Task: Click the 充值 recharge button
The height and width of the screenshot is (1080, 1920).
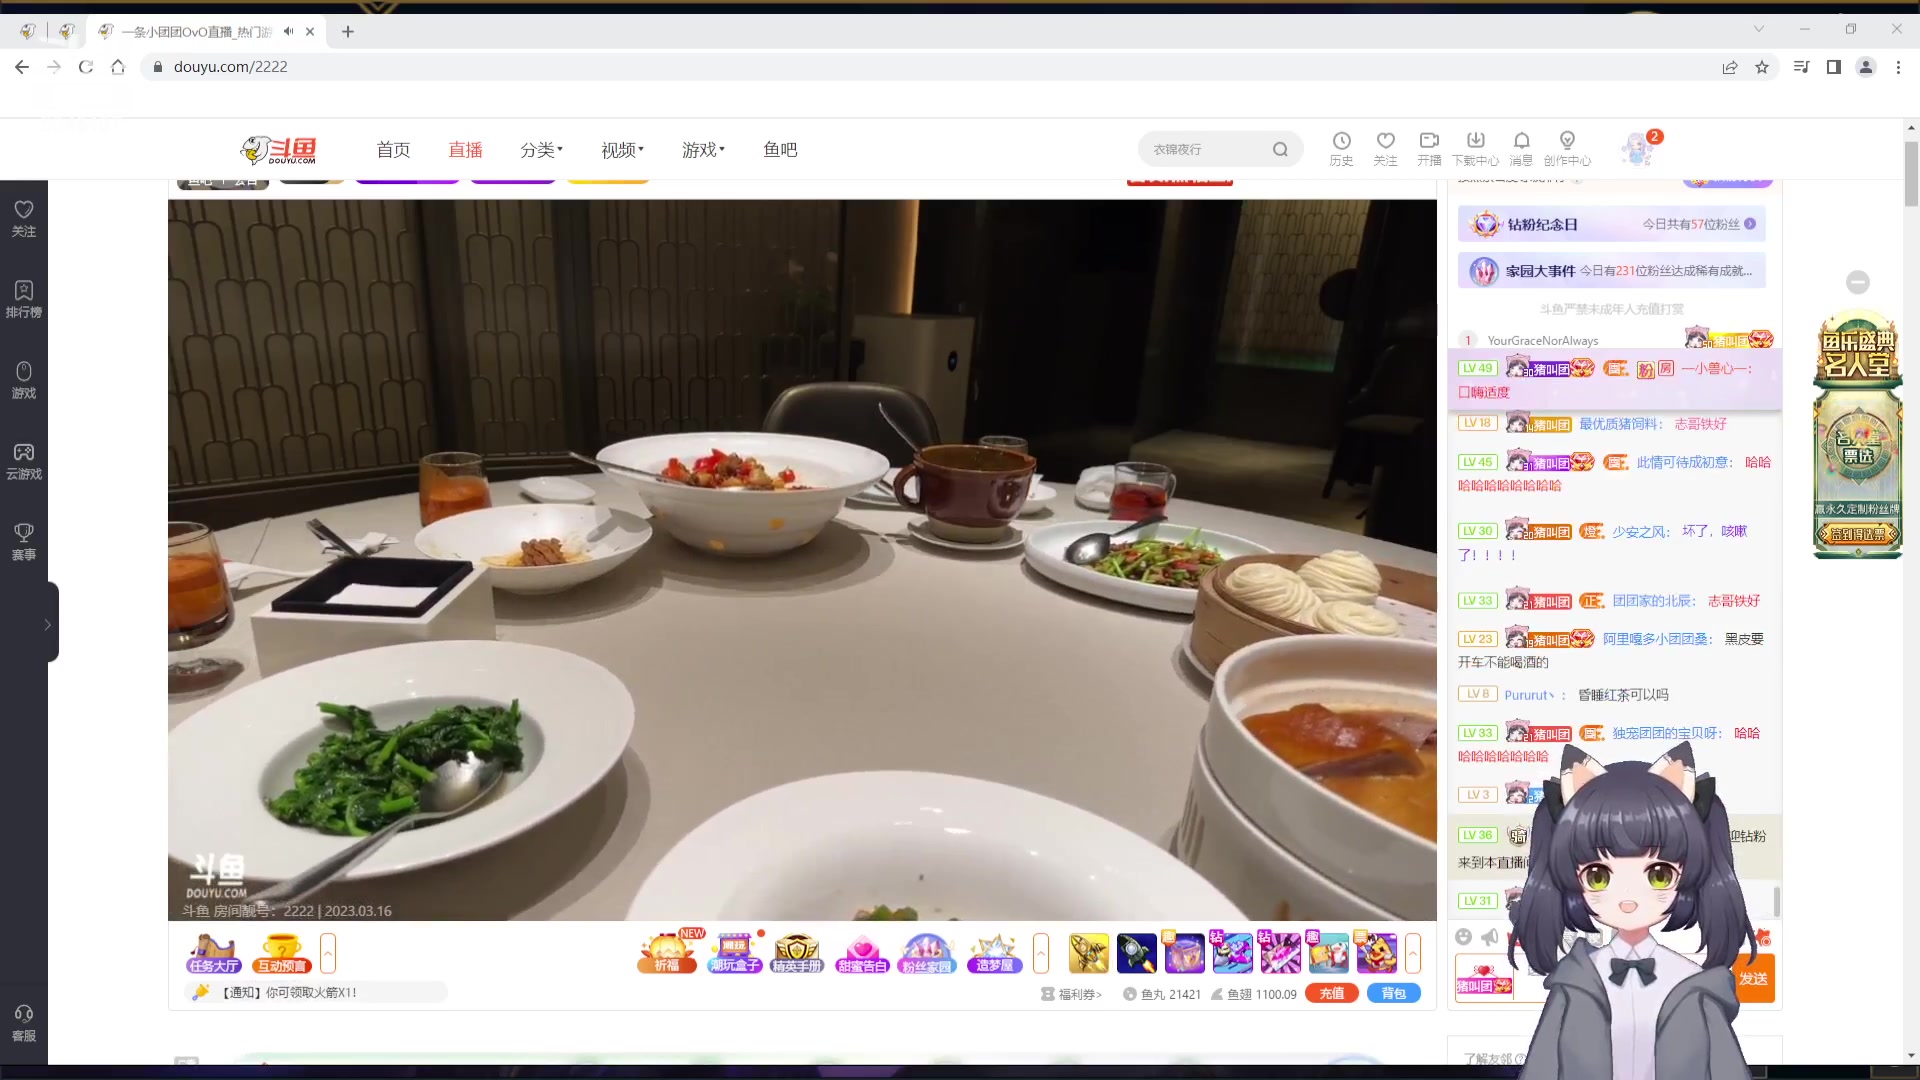Action: [x=1331, y=993]
